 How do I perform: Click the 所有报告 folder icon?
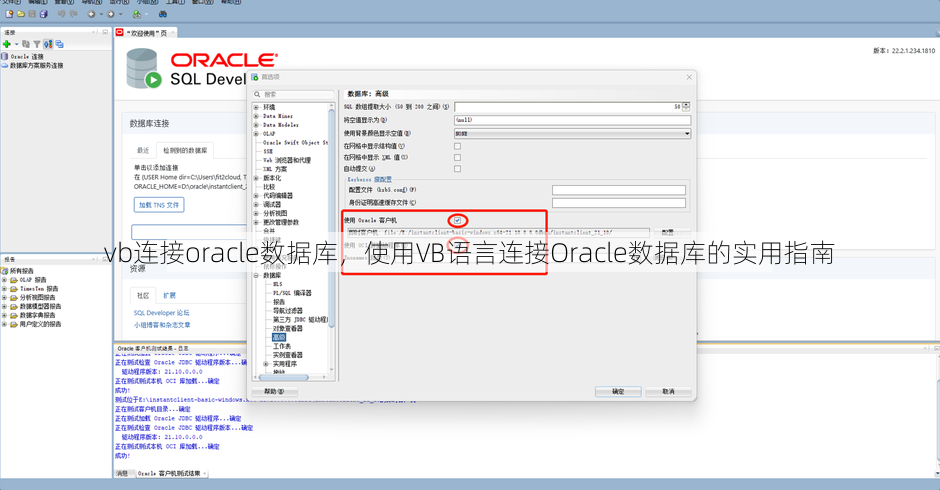click(5, 271)
